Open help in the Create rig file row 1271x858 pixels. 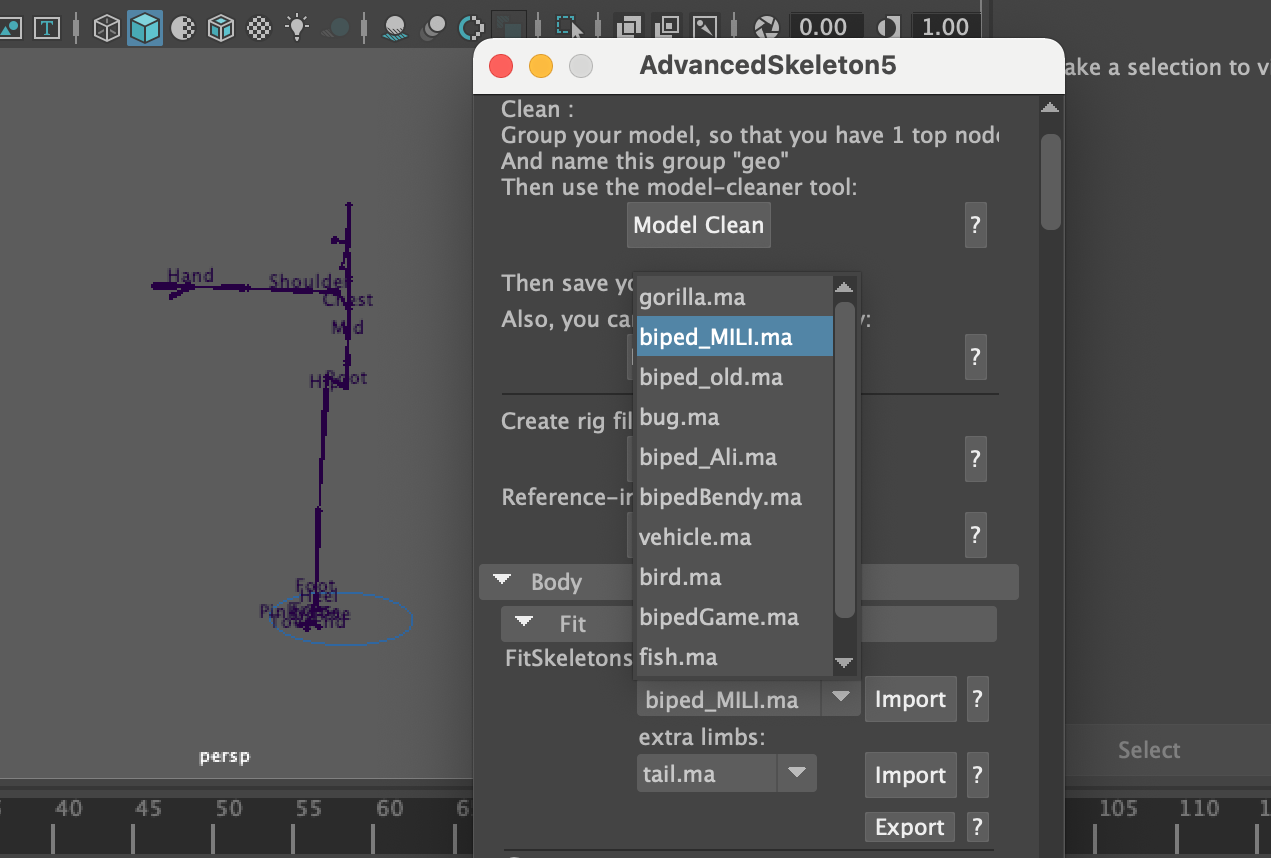(x=976, y=460)
